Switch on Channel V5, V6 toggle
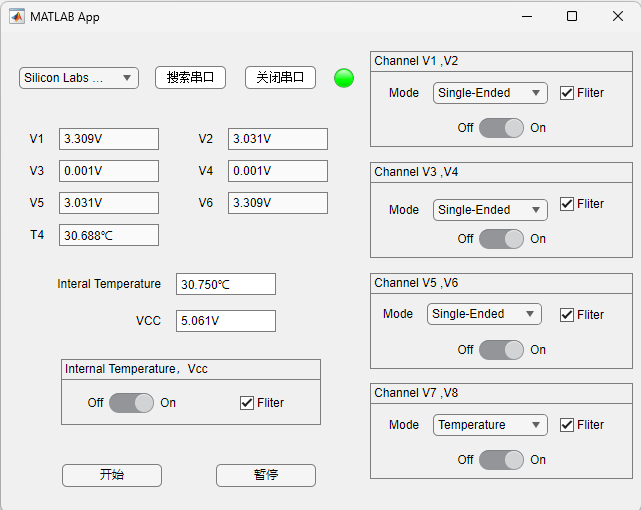The height and width of the screenshot is (510, 641). coord(501,350)
